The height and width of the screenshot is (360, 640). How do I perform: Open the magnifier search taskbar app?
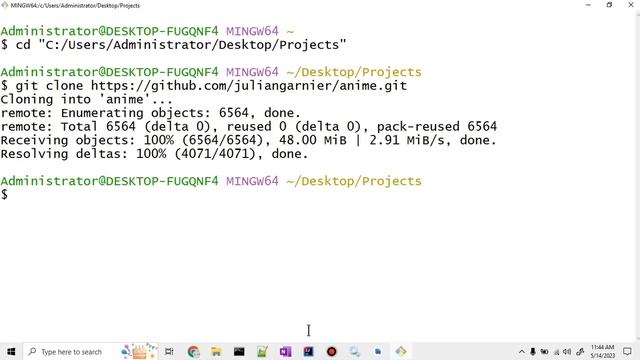354,351
